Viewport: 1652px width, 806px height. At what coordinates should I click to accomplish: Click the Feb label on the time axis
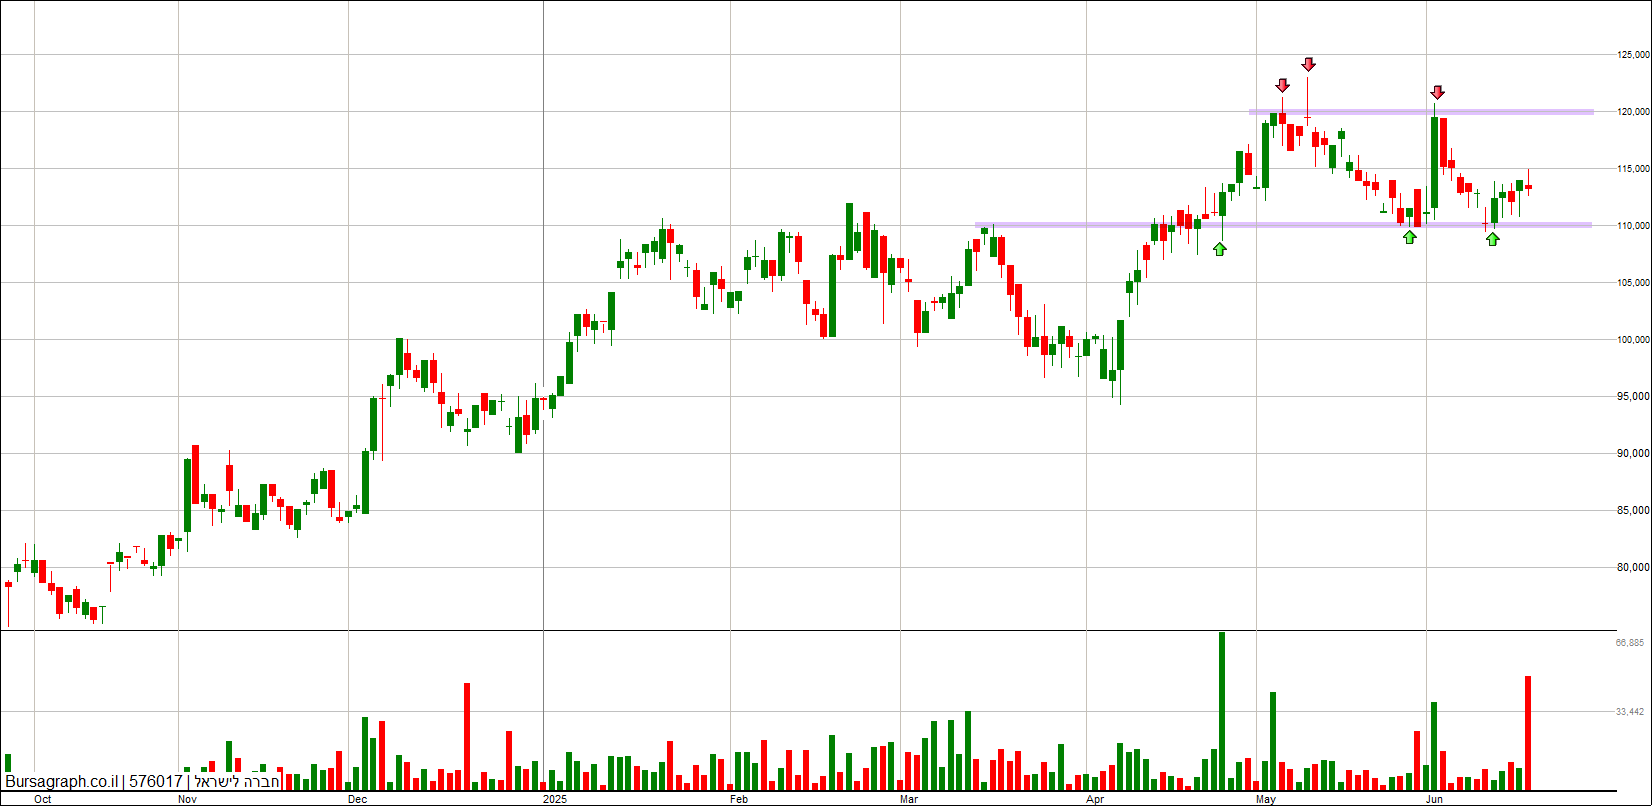click(739, 799)
